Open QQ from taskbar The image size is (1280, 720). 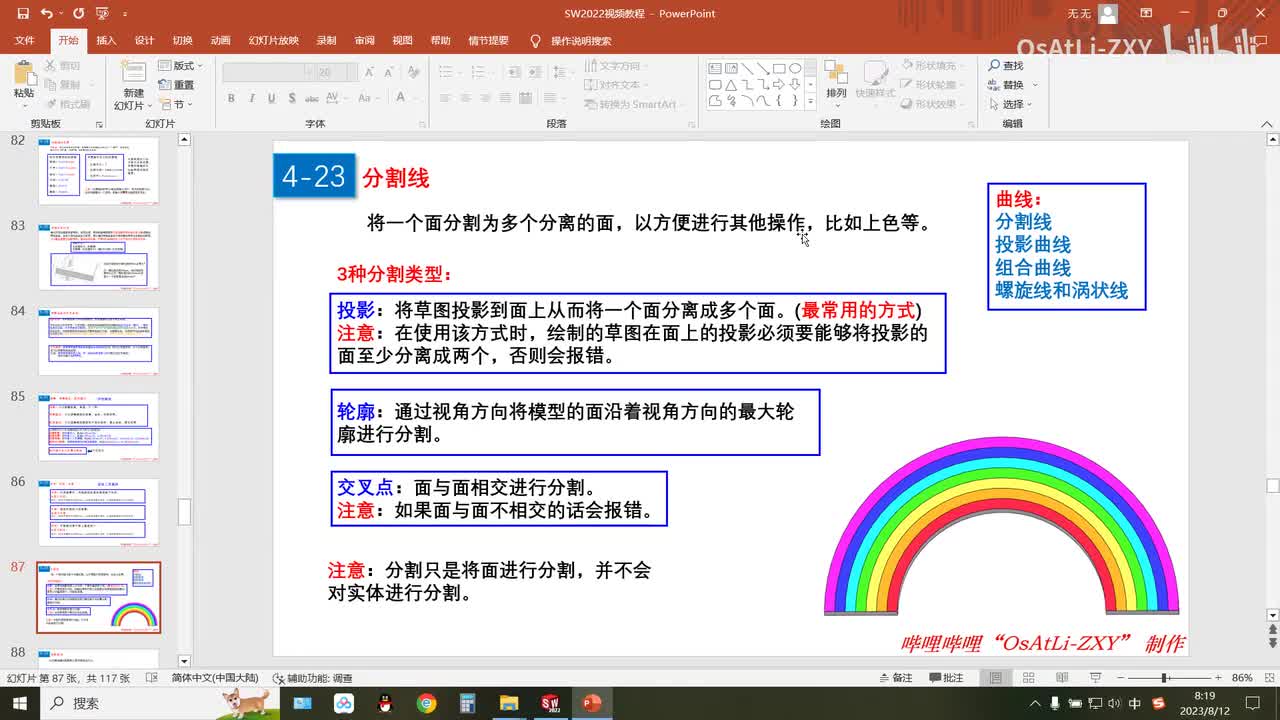(x=385, y=703)
